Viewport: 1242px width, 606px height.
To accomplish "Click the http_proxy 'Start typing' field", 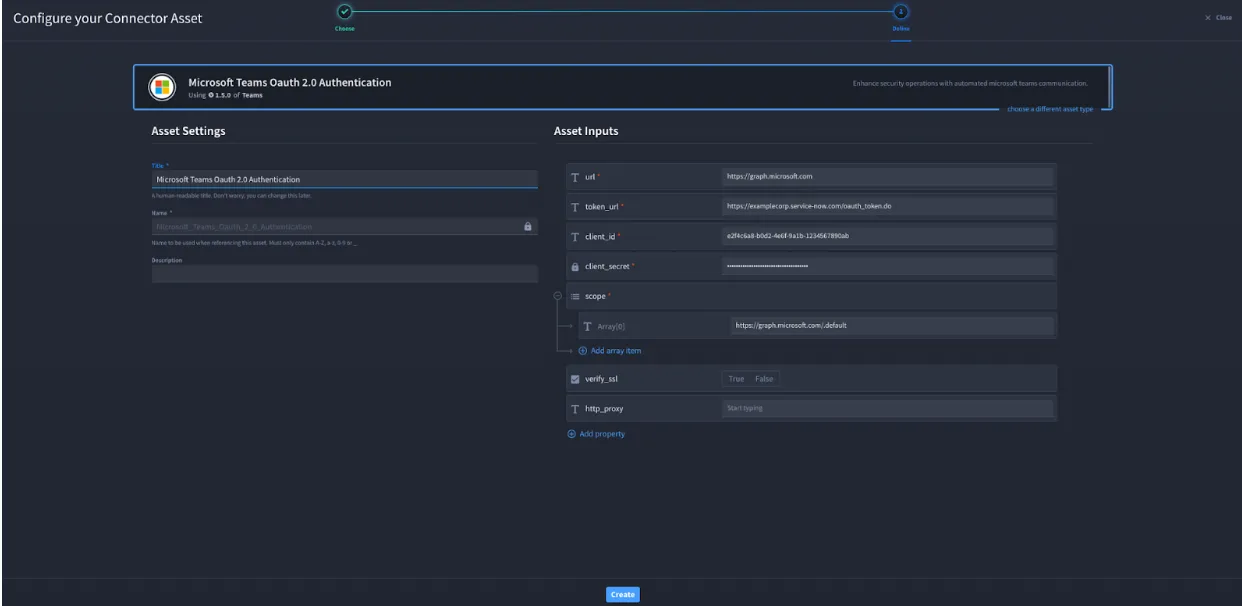I will (887, 409).
